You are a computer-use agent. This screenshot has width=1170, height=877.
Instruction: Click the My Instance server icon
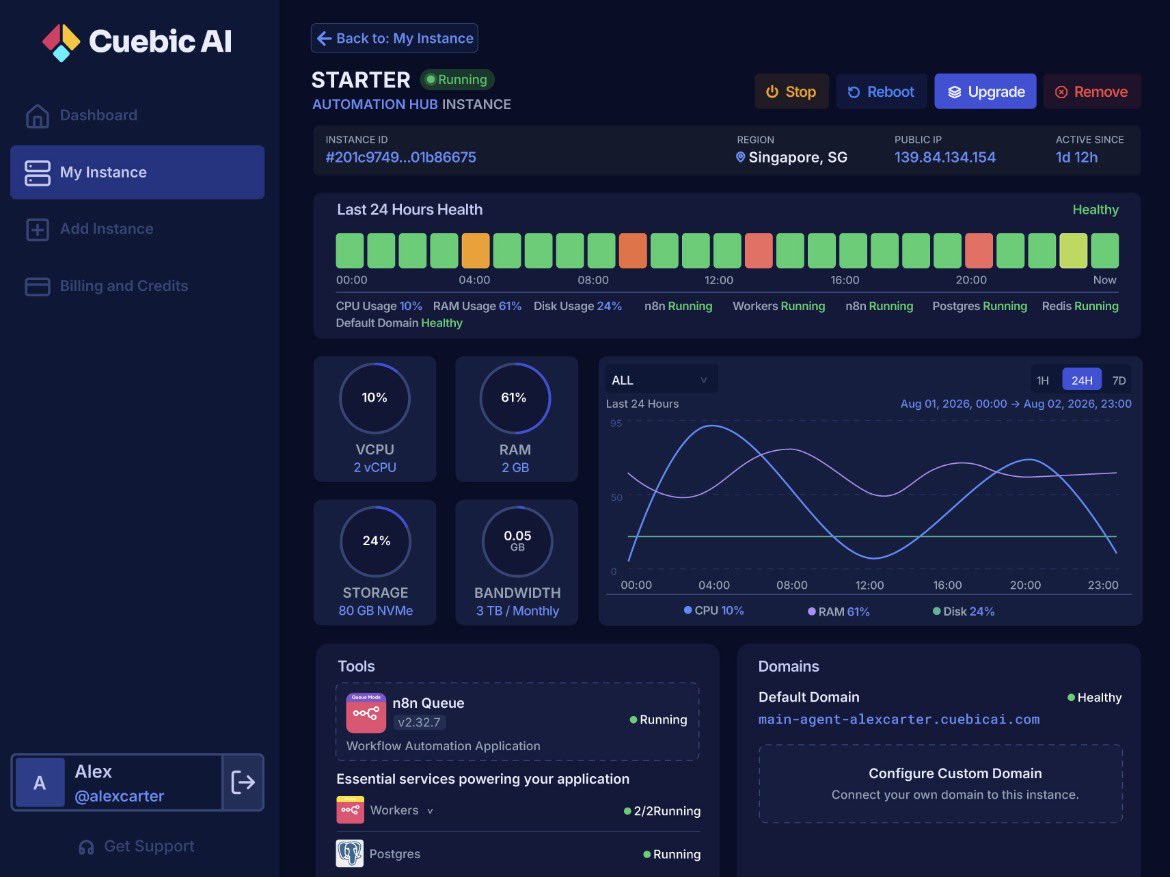(37, 172)
